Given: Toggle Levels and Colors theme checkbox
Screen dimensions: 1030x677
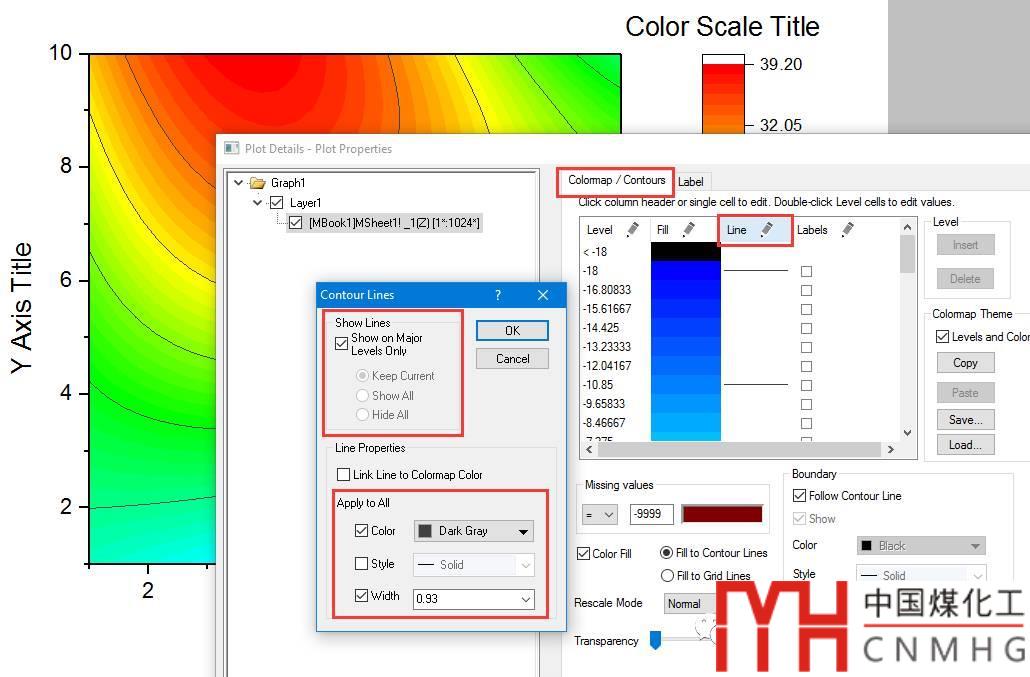Looking at the screenshot, I should [x=943, y=336].
